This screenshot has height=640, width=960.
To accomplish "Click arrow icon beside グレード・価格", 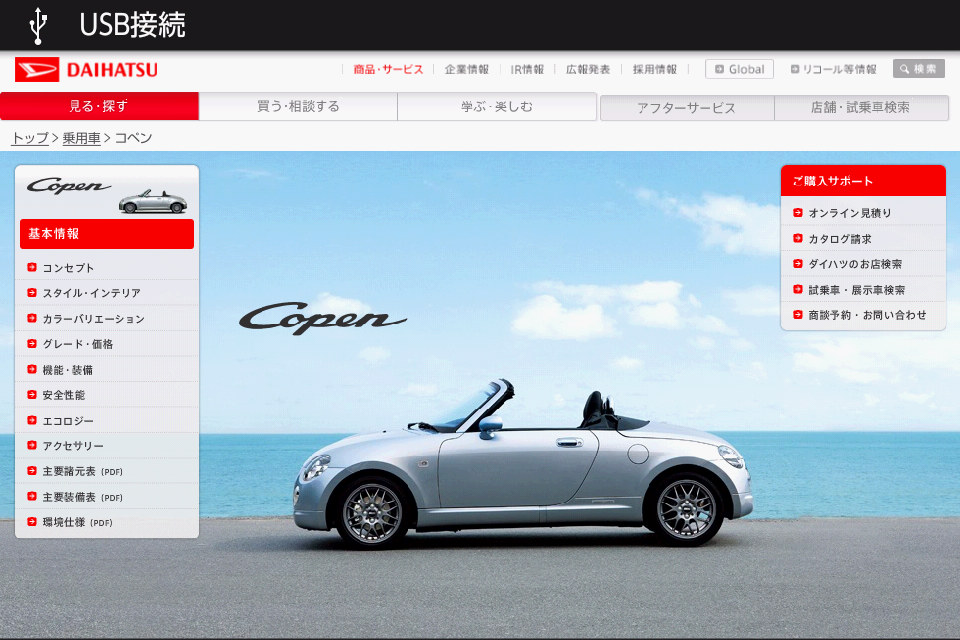I will point(32,344).
